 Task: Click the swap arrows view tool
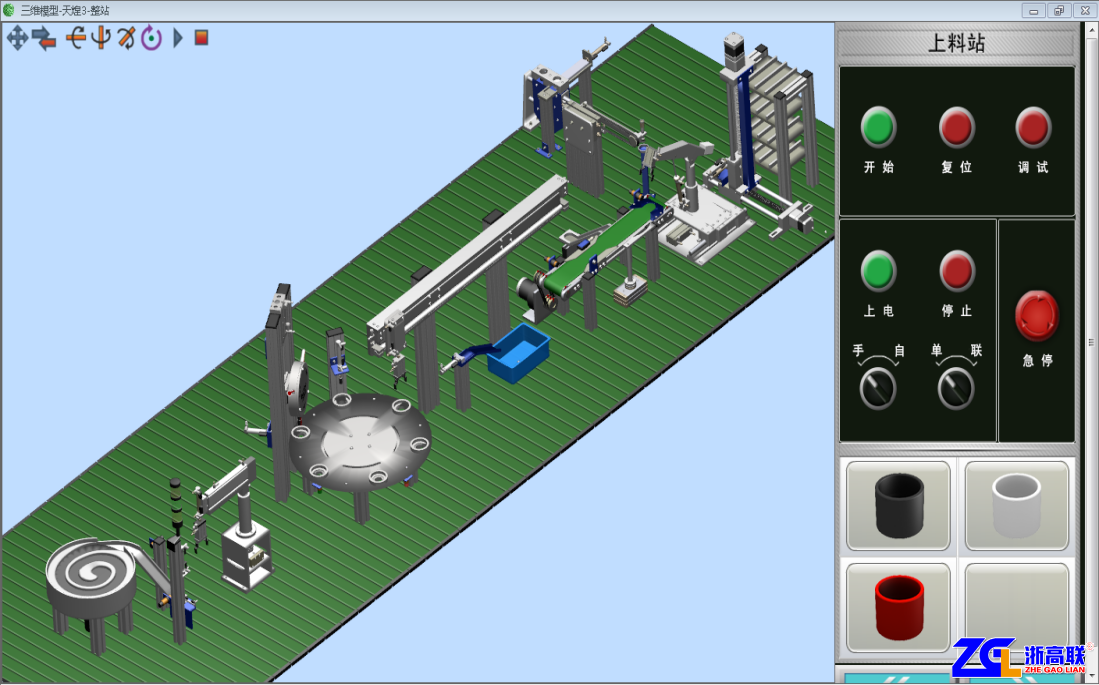point(44,38)
